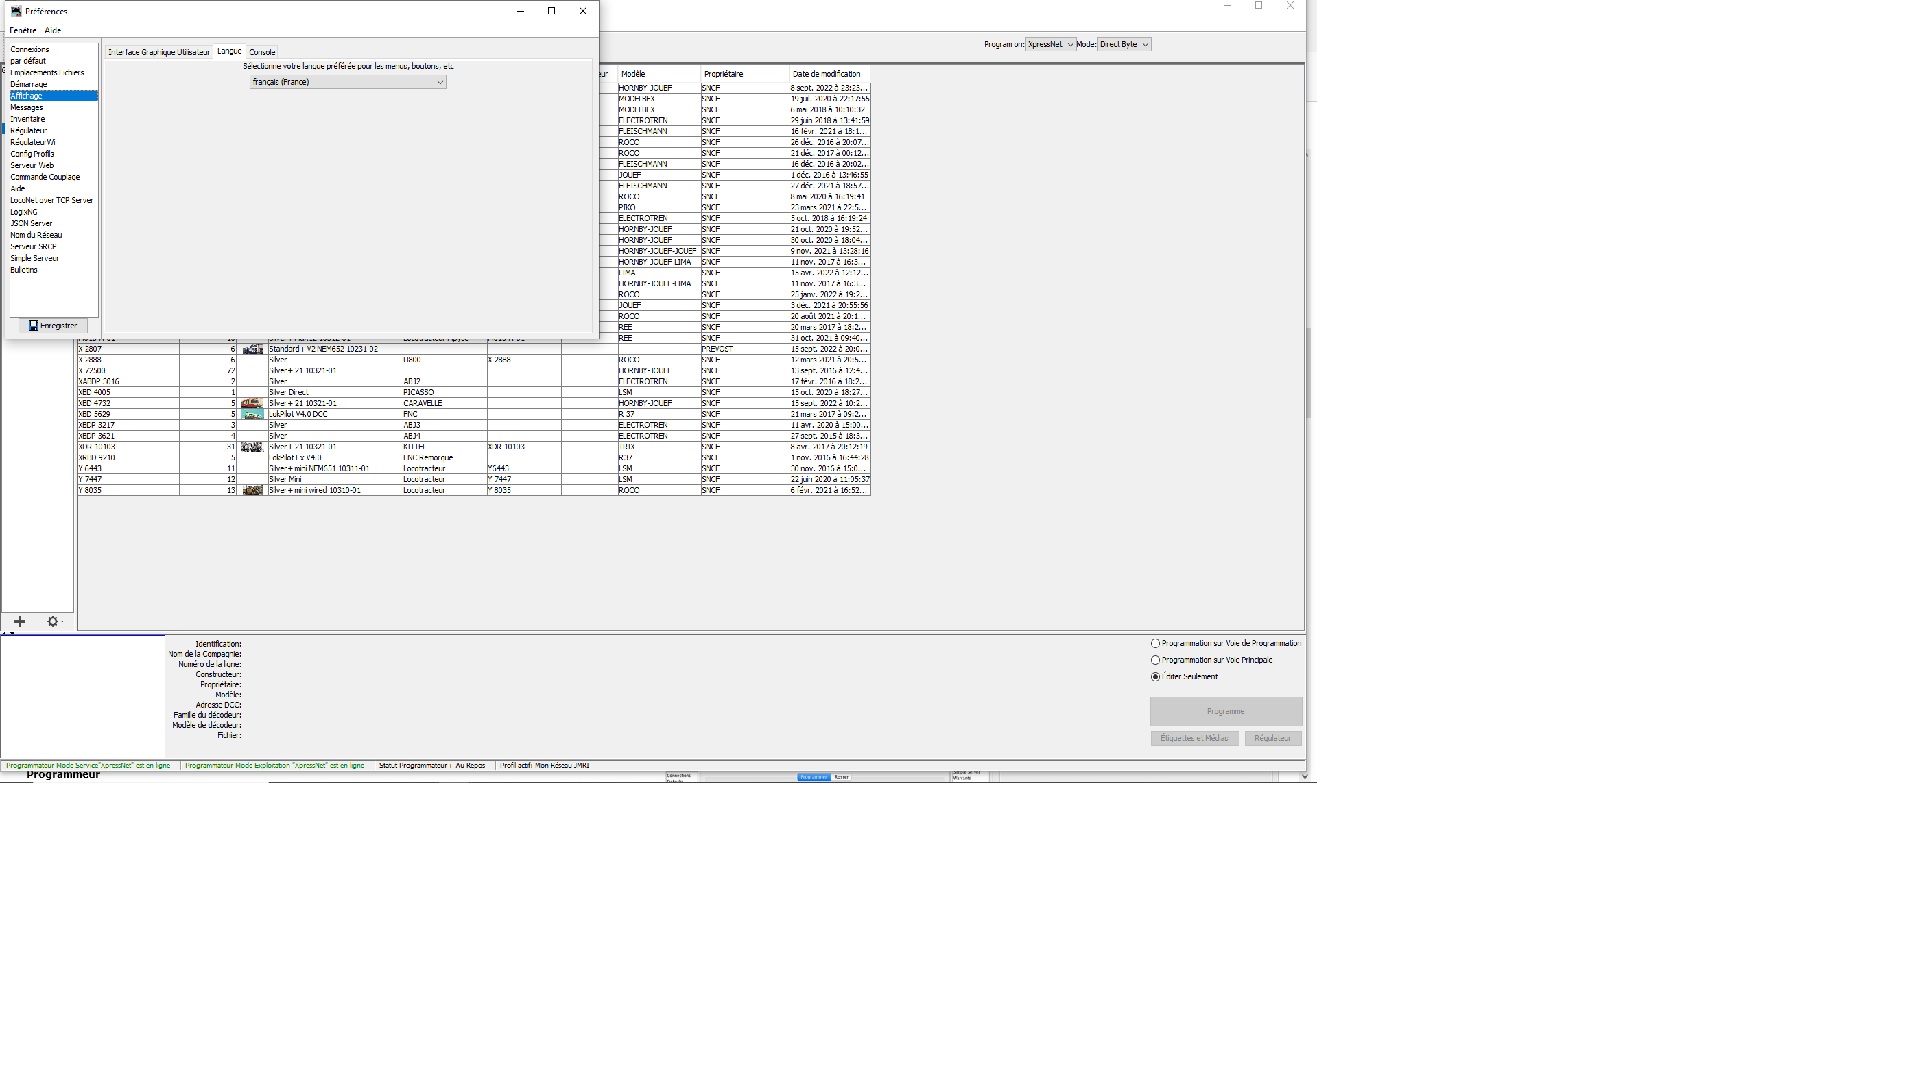Screen dimensions: 1920x1080
Task: Select roster row Y 7447
Action: [x=474, y=479]
